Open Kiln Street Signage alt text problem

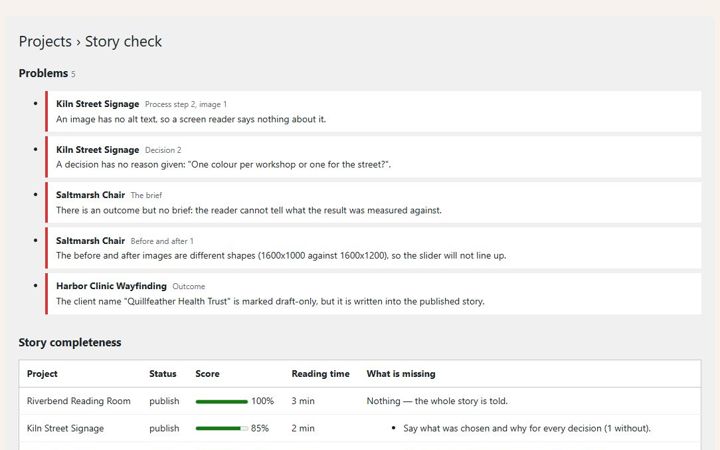point(373,111)
